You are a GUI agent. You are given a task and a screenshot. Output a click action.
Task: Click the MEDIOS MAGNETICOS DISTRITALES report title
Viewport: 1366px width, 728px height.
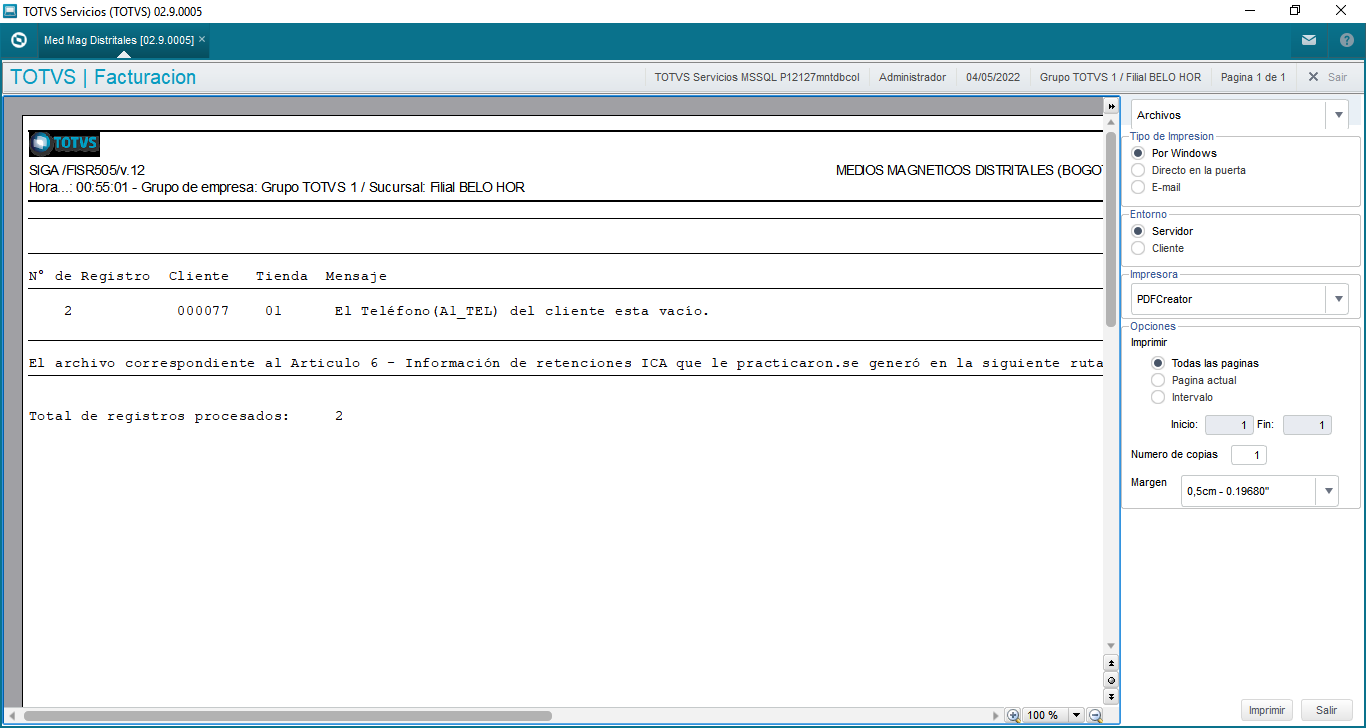[x=969, y=171]
